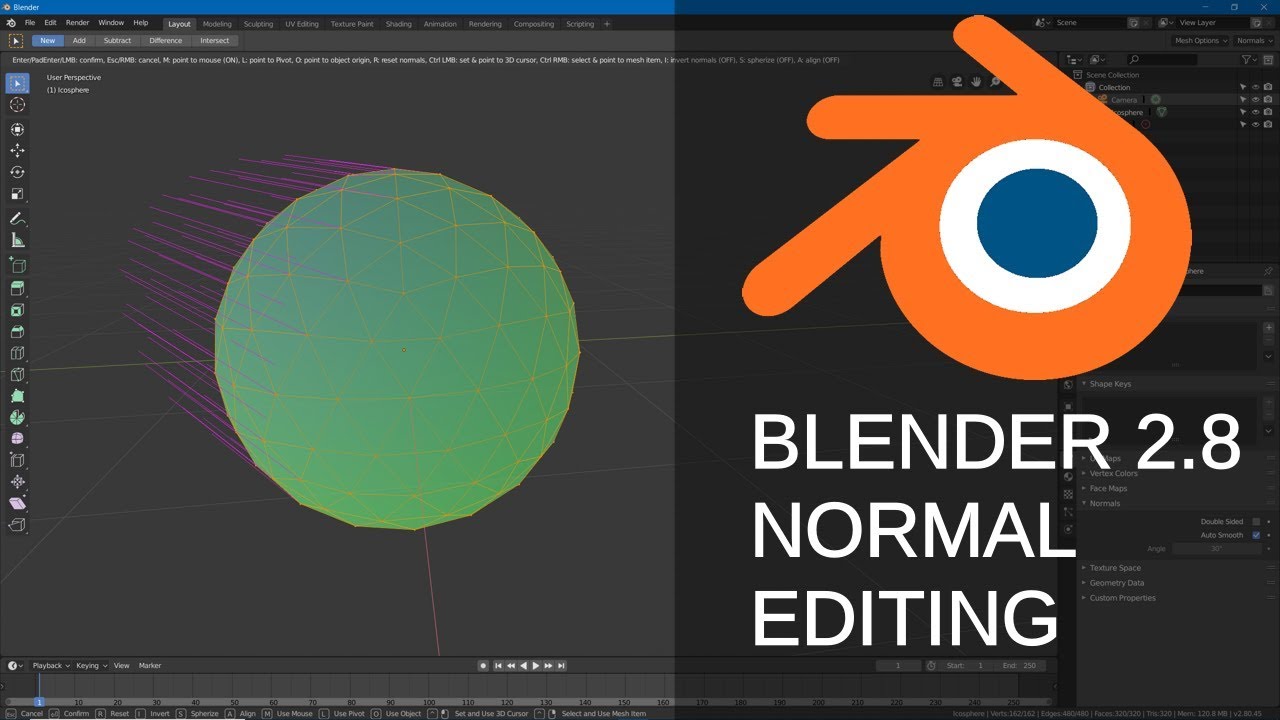Viewport: 1280px width, 720px height.
Task: Uncheck the Auto Smooth checkbox
Action: [x=1256, y=535]
